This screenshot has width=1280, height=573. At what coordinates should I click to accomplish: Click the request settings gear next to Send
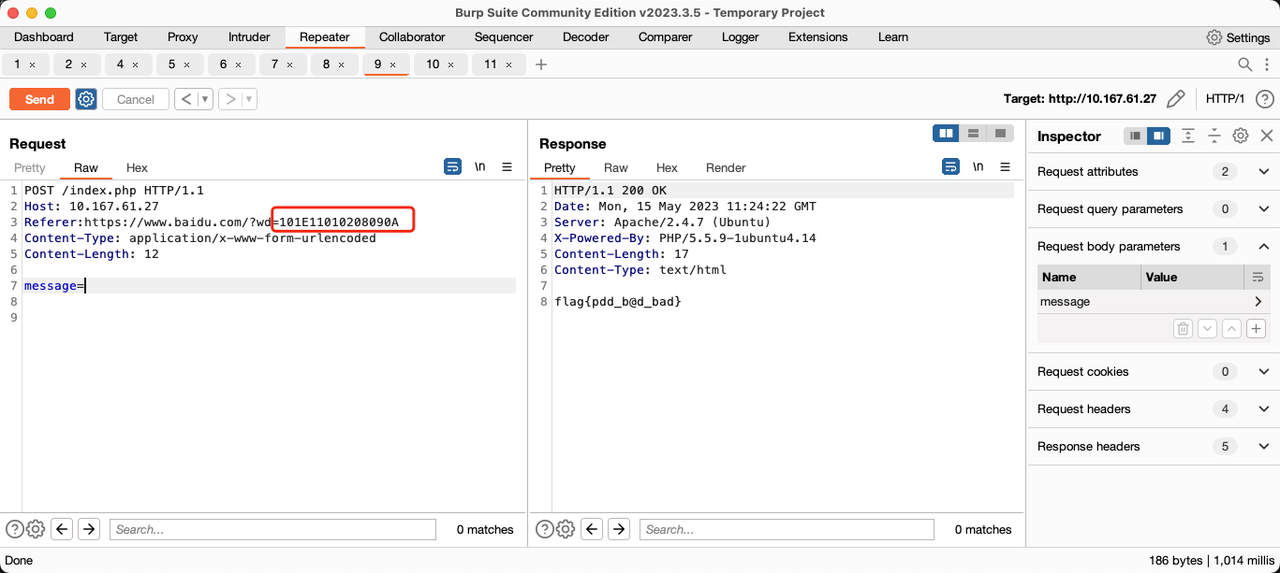86,99
